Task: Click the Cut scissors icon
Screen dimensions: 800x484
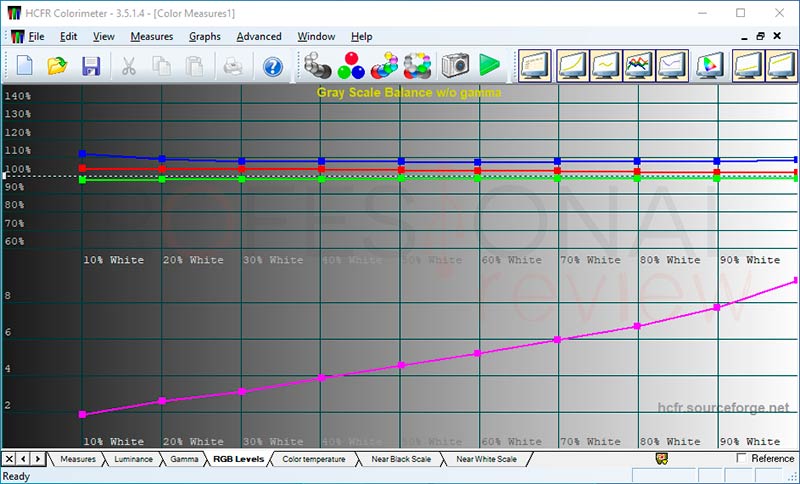Action: (x=129, y=66)
